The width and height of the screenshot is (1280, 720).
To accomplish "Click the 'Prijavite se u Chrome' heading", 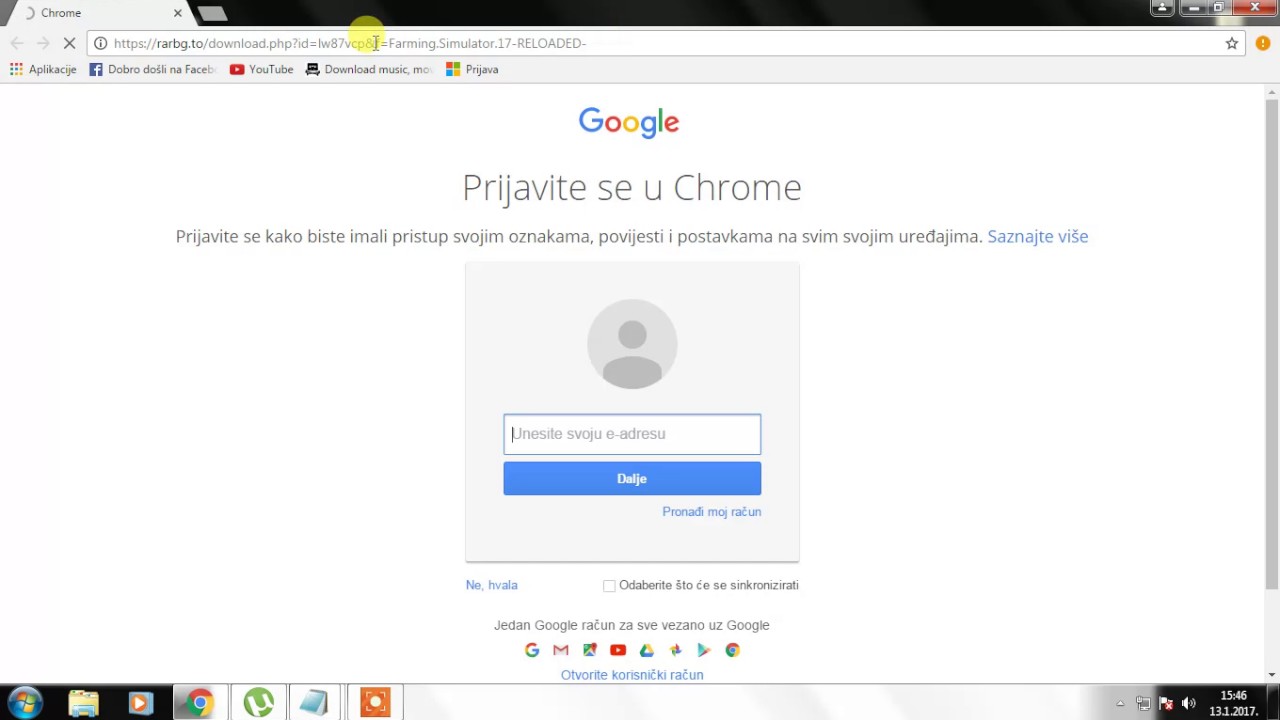I will coord(632,188).
